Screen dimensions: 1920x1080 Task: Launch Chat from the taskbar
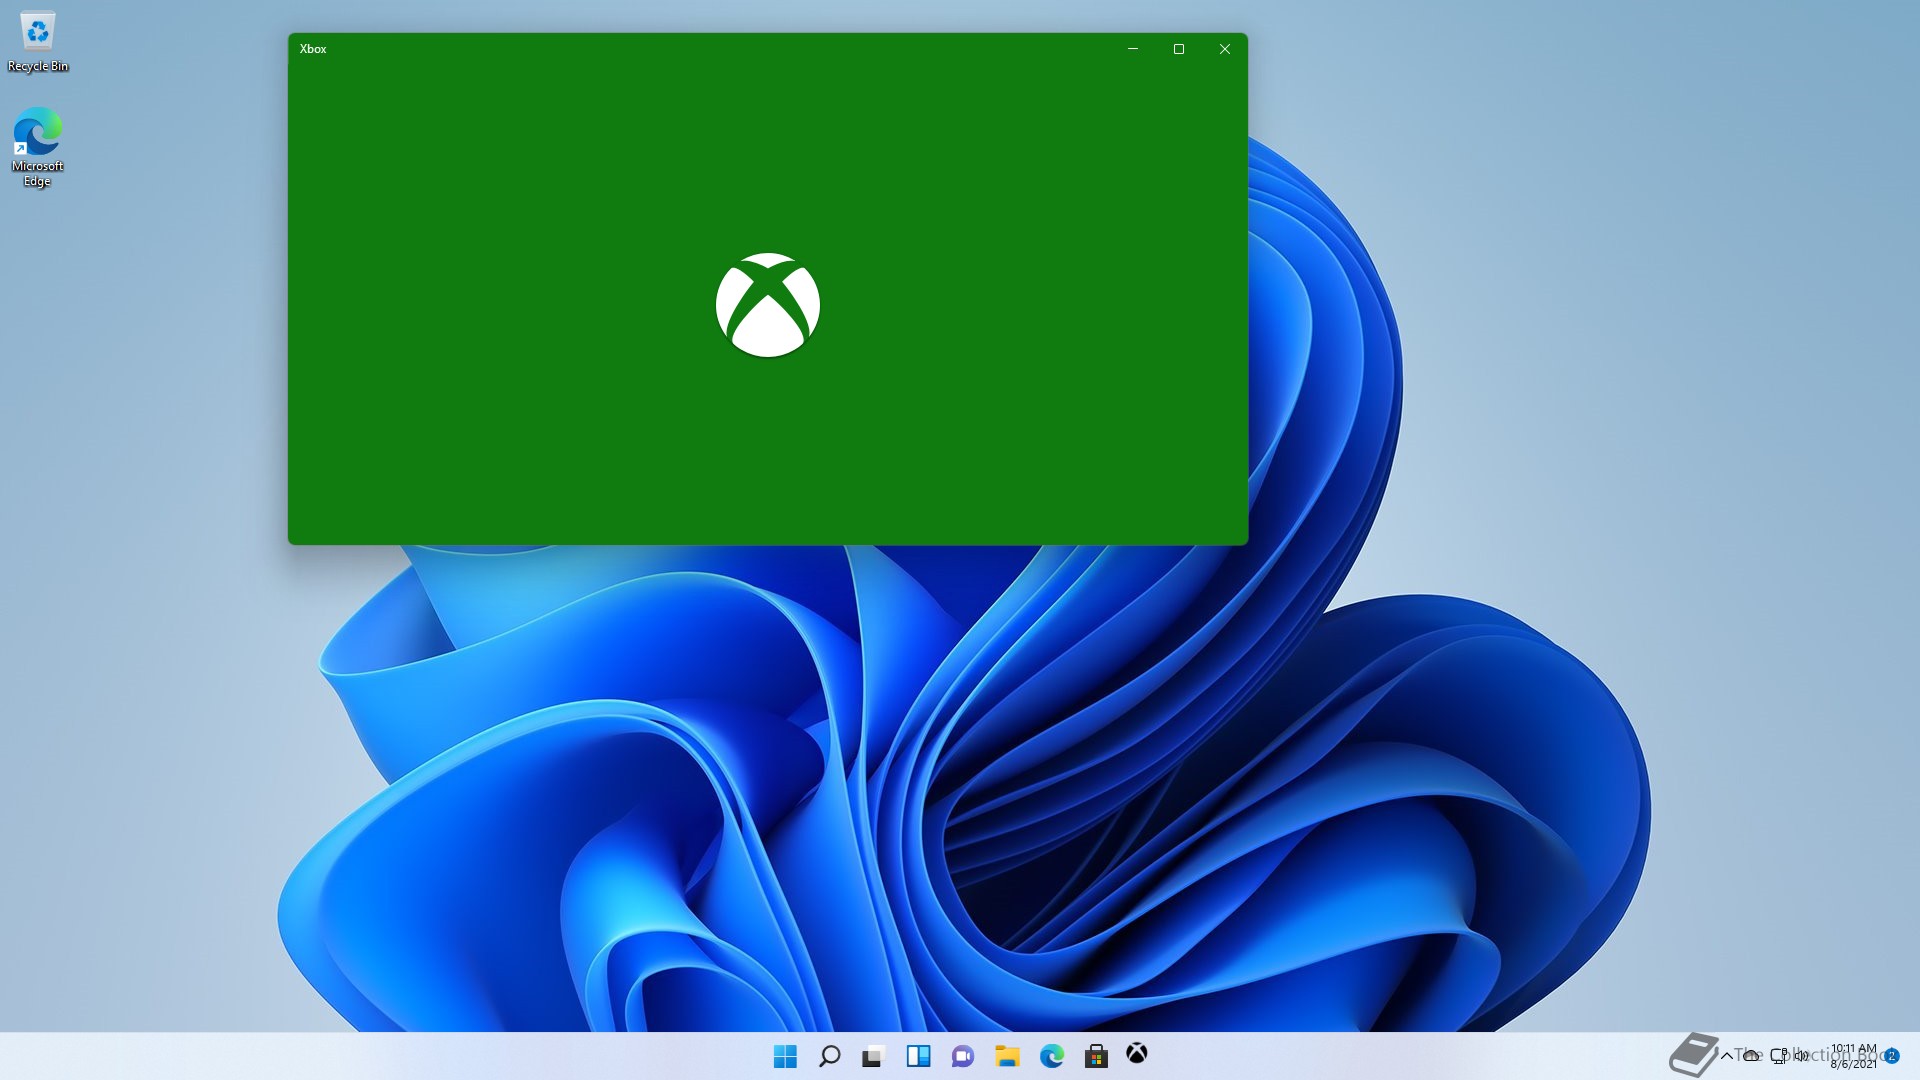[962, 1056]
